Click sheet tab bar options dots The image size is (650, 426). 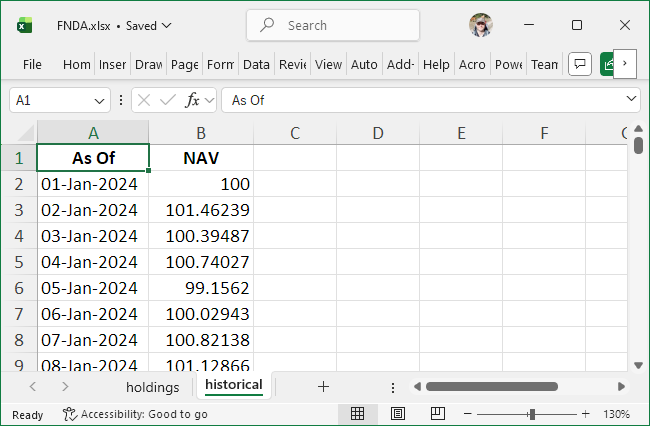[x=393, y=387]
